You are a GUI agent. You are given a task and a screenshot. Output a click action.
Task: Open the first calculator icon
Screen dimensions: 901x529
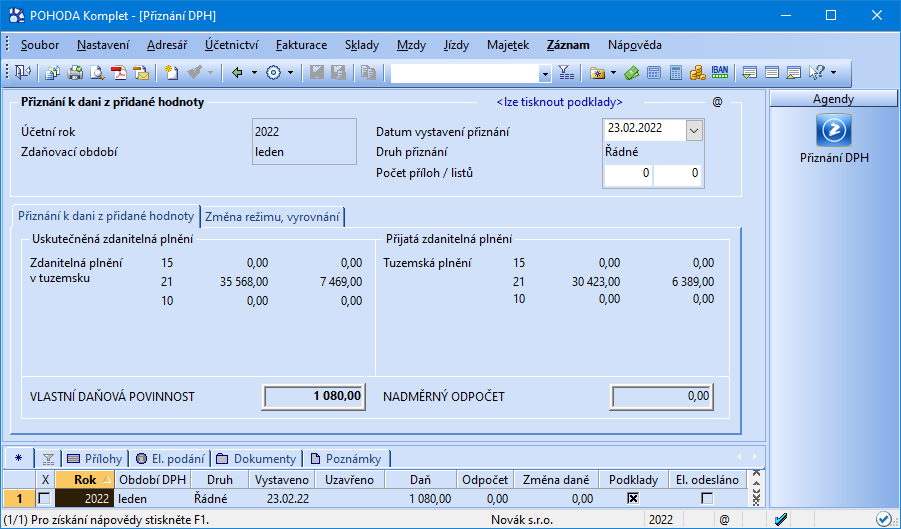654,73
